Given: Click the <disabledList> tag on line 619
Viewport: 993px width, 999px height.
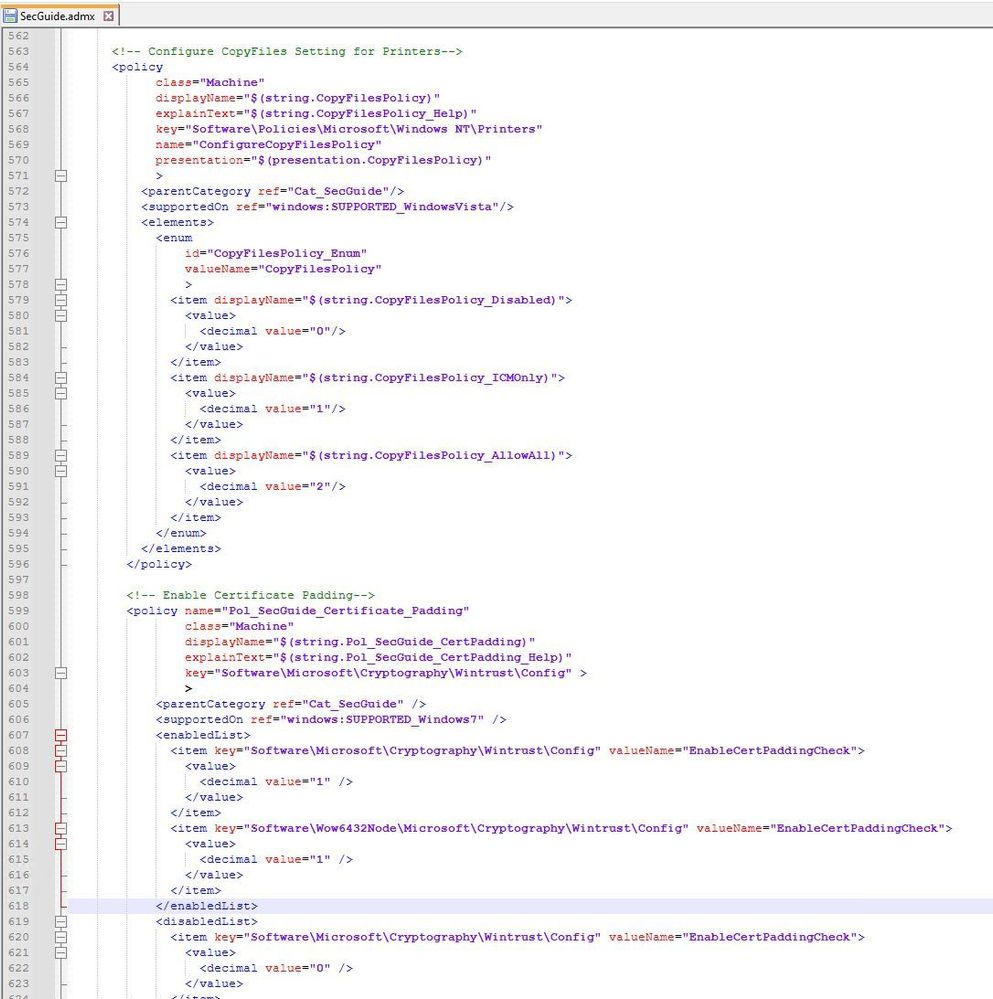Looking at the screenshot, I should pos(206,922).
